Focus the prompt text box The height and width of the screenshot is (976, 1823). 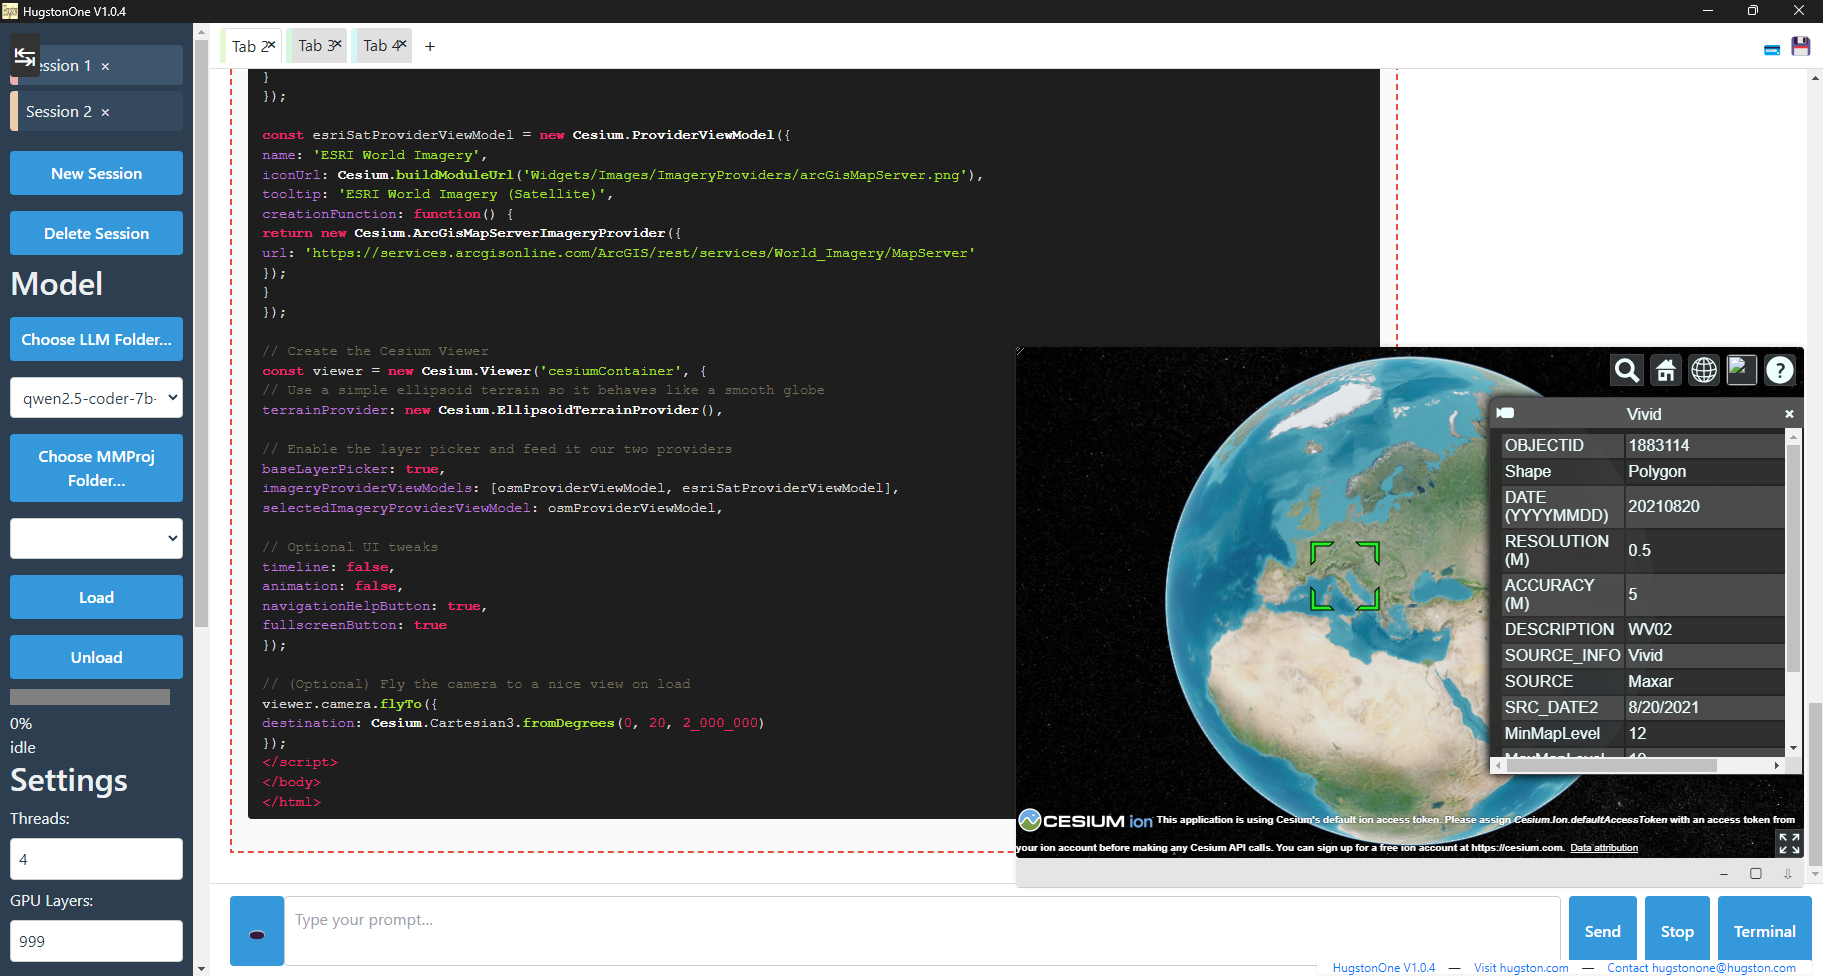pos(922,930)
